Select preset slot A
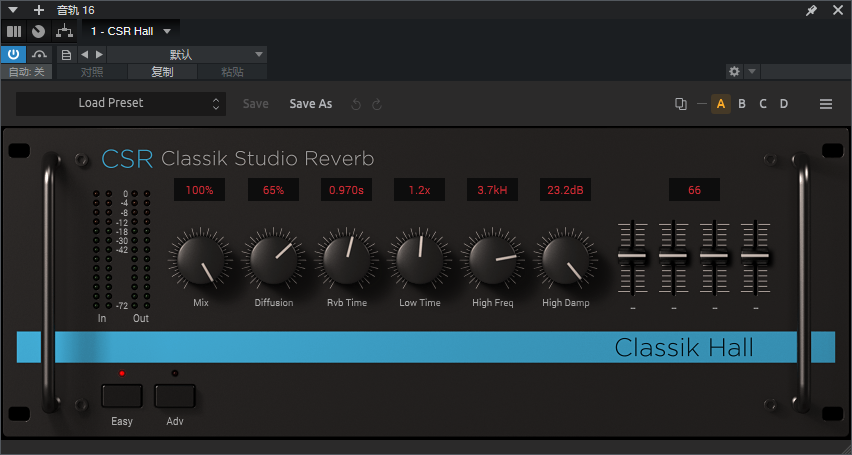Viewport: 852px width, 455px height. pos(721,104)
